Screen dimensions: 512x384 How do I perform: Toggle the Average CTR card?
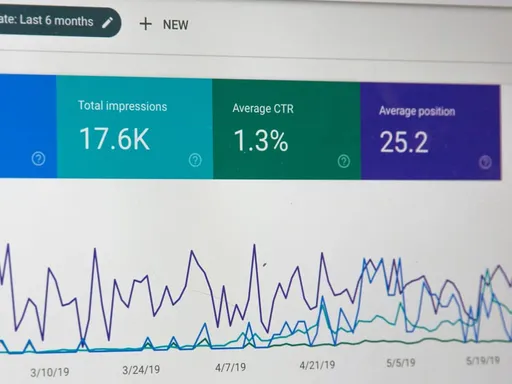click(x=286, y=130)
